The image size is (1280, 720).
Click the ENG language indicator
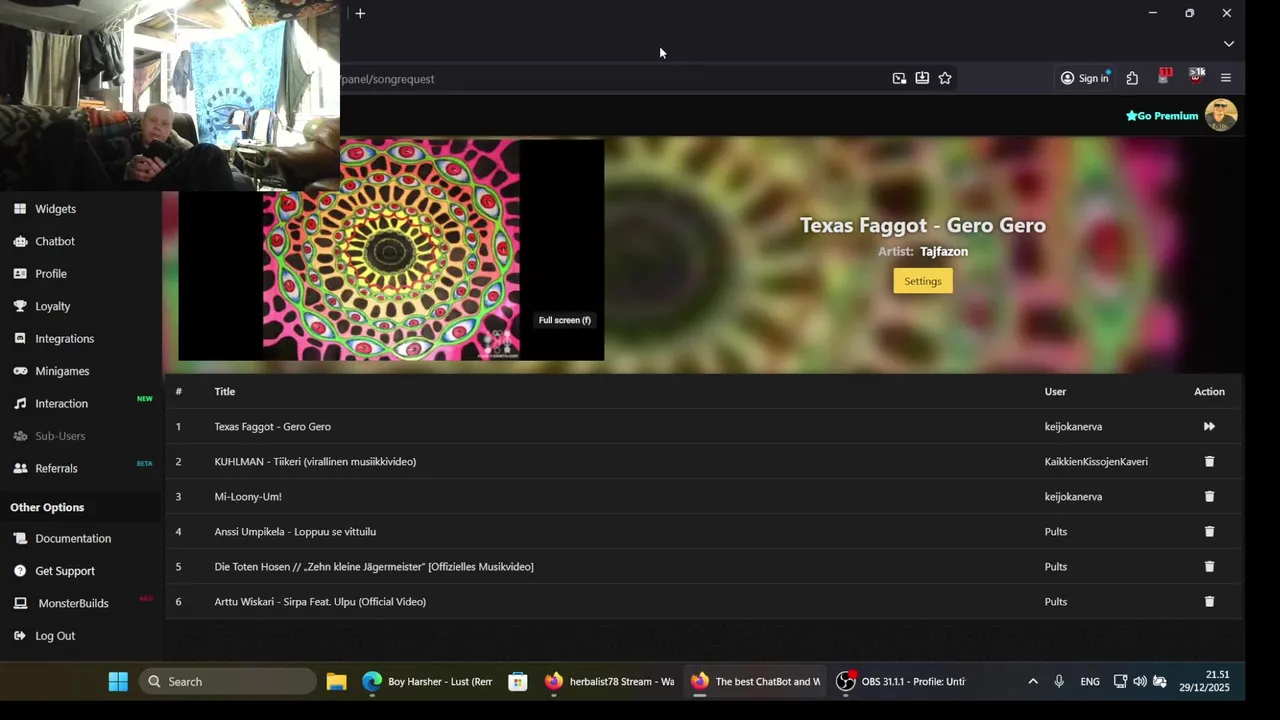[x=1090, y=682]
